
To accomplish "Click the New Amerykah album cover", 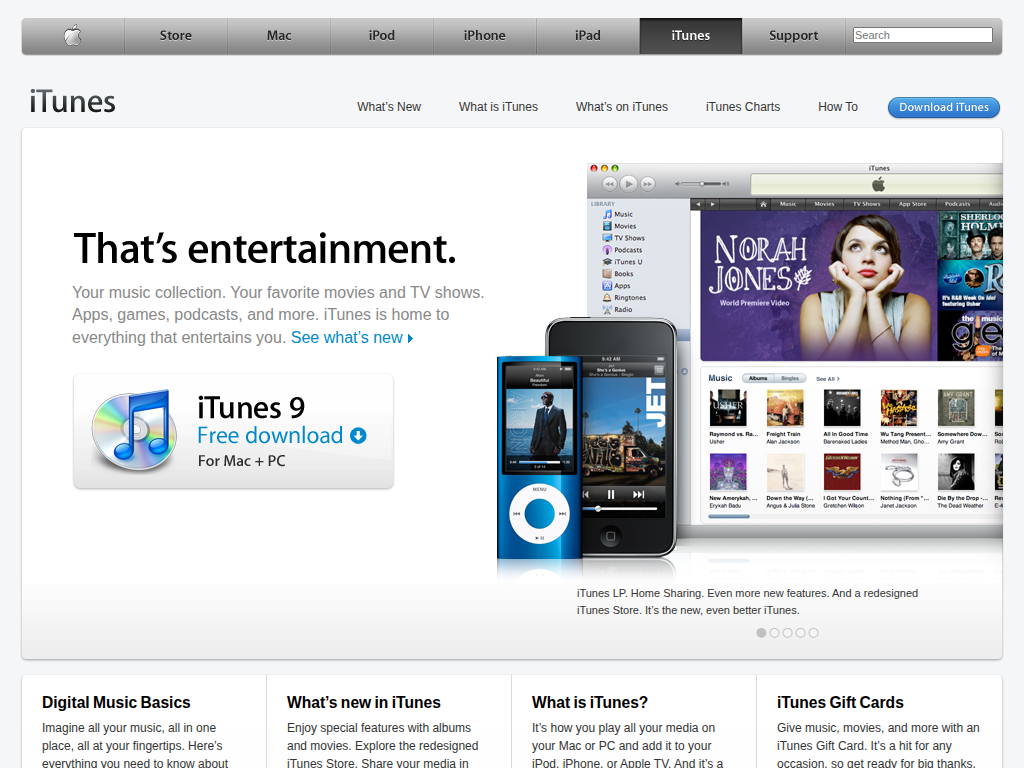I will click(728, 472).
